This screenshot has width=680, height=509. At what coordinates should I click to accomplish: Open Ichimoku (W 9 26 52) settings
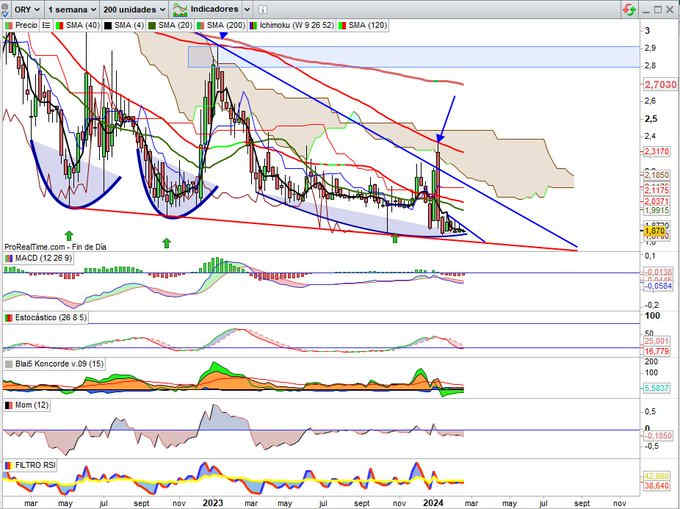pyautogui.click(x=292, y=25)
